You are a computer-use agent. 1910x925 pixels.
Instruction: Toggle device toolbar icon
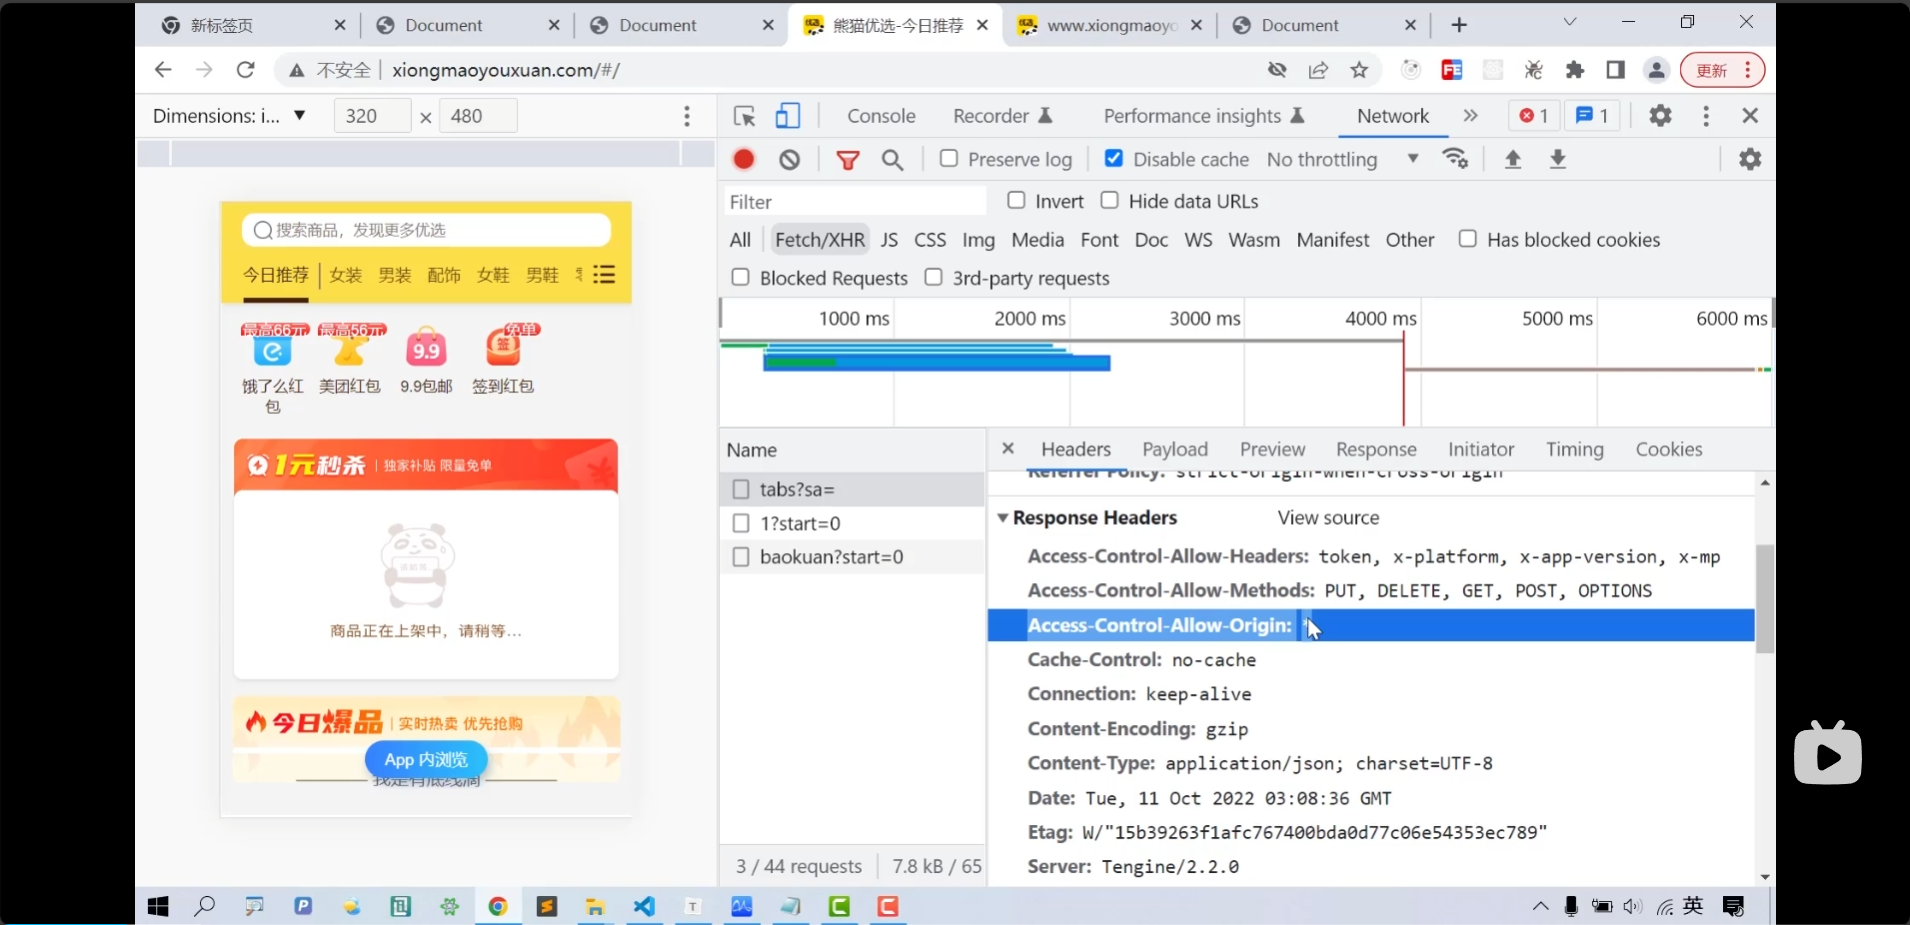788,116
